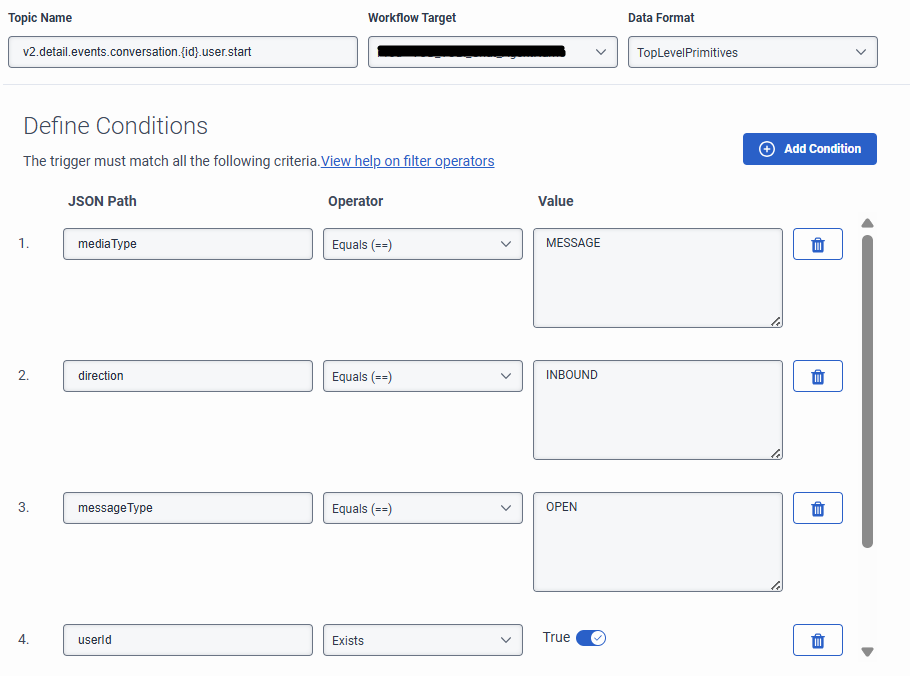The height and width of the screenshot is (676, 910).
Task: Click the conditions list scrollbar thumb
Action: click(867, 390)
